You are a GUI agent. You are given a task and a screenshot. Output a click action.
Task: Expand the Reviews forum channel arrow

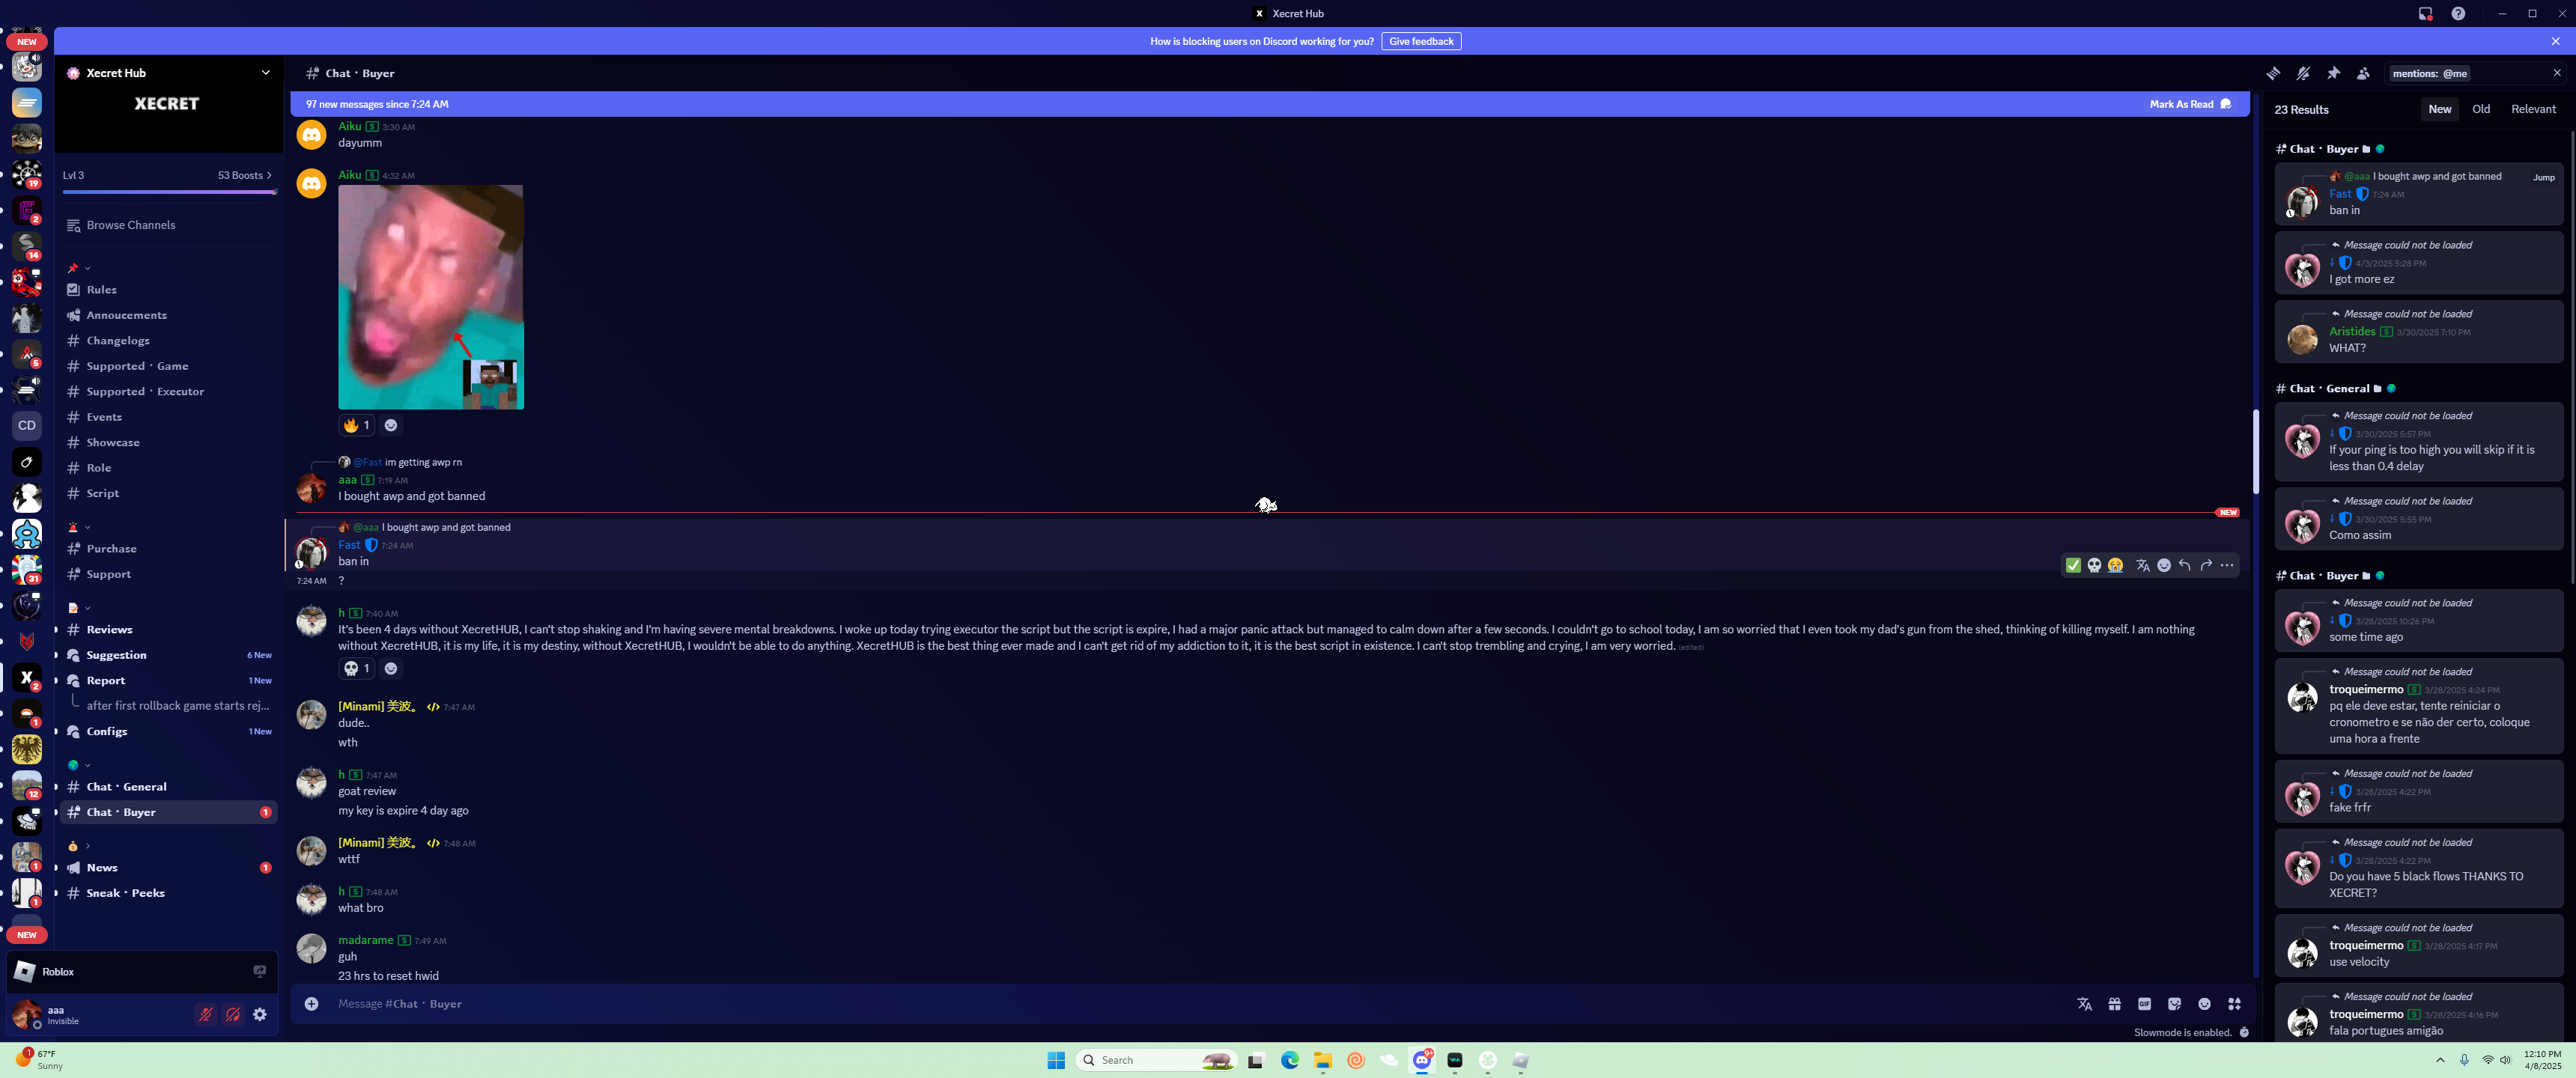pos(56,629)
